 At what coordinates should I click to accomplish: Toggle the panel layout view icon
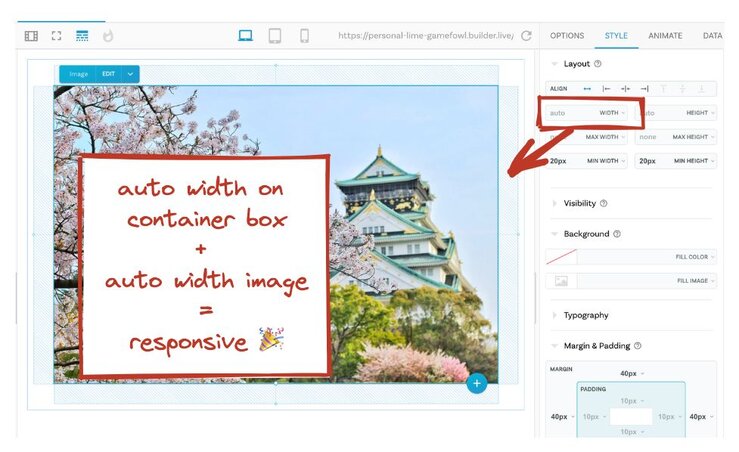point(31,36)
